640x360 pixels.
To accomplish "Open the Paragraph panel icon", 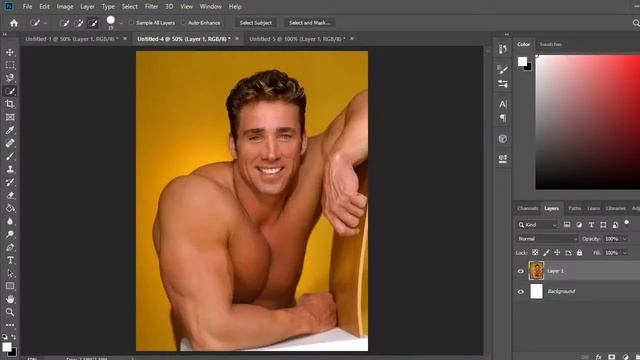I will tap(503, 118).
